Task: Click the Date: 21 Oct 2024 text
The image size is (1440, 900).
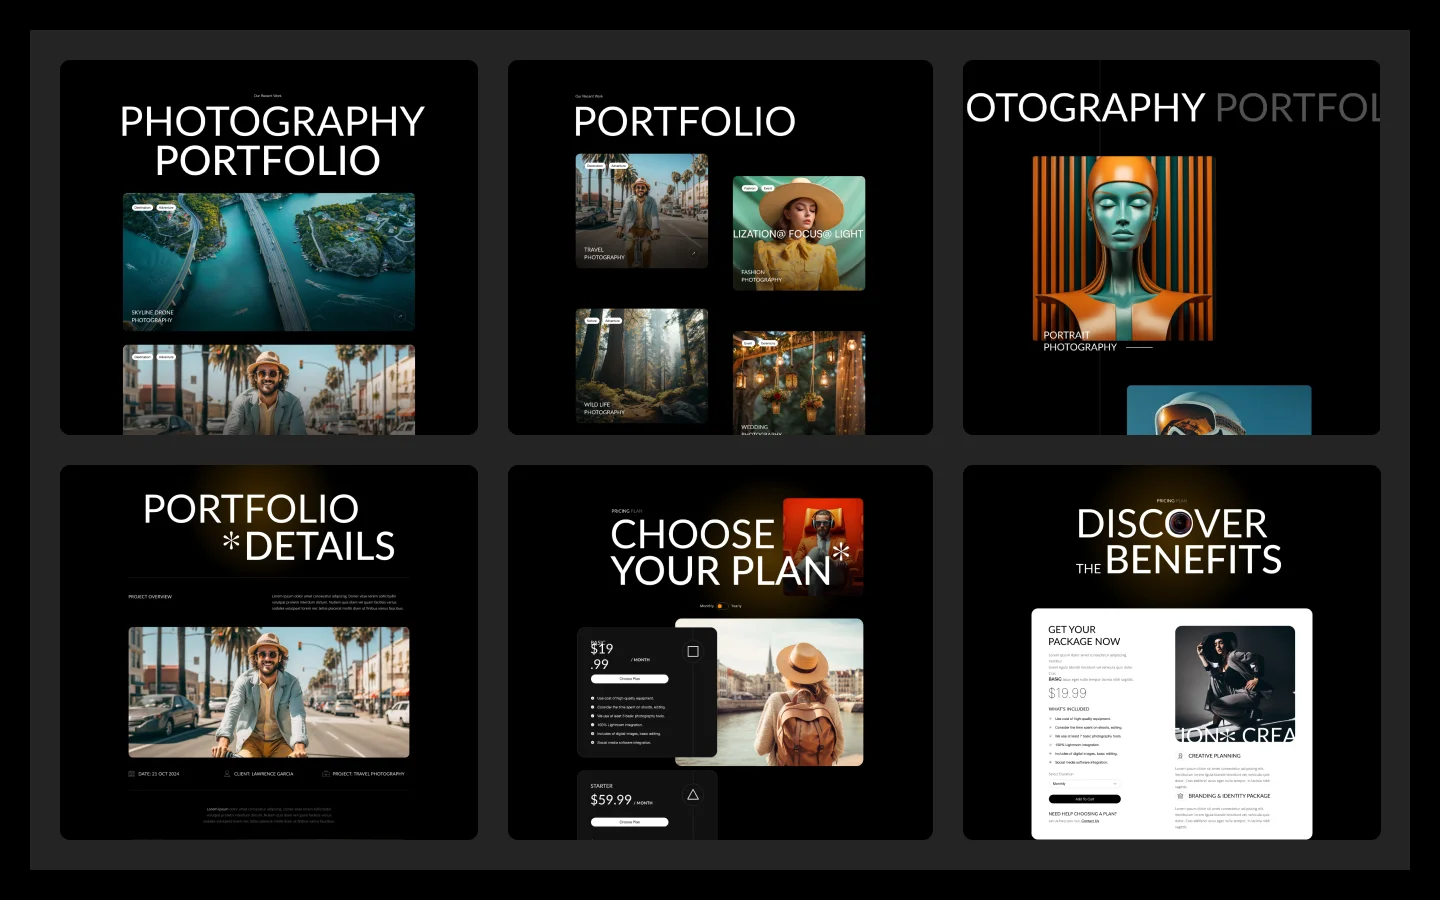Action: pyautogui.click(x=159, y=774)
